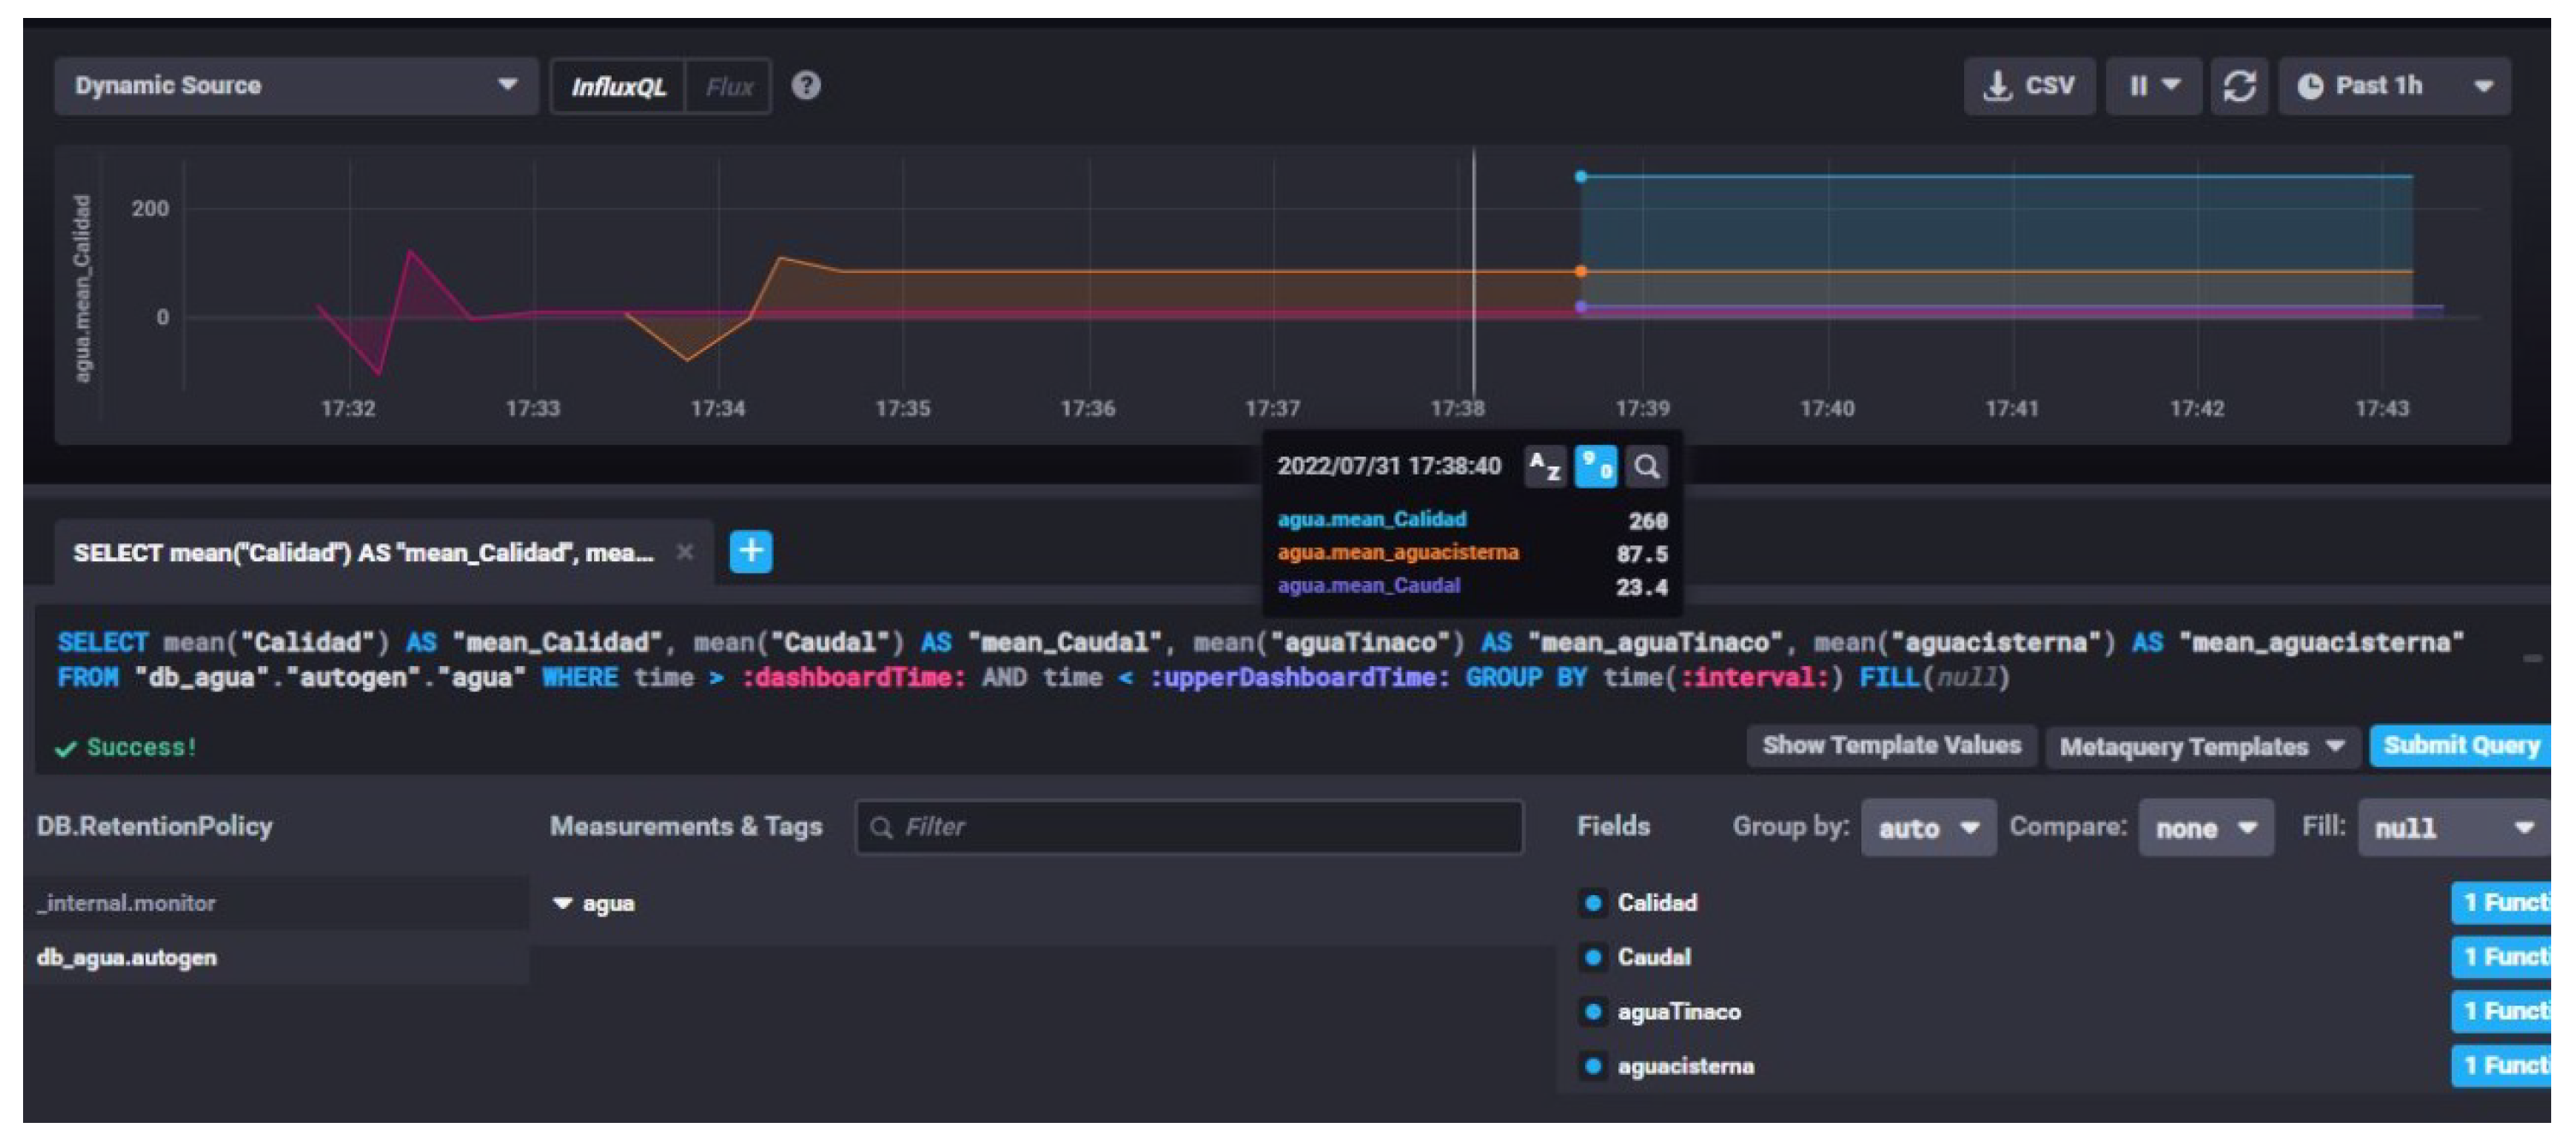Close the SELECT mean query tab
The height and width of the screenshot is (1140, 2576).
684,552
